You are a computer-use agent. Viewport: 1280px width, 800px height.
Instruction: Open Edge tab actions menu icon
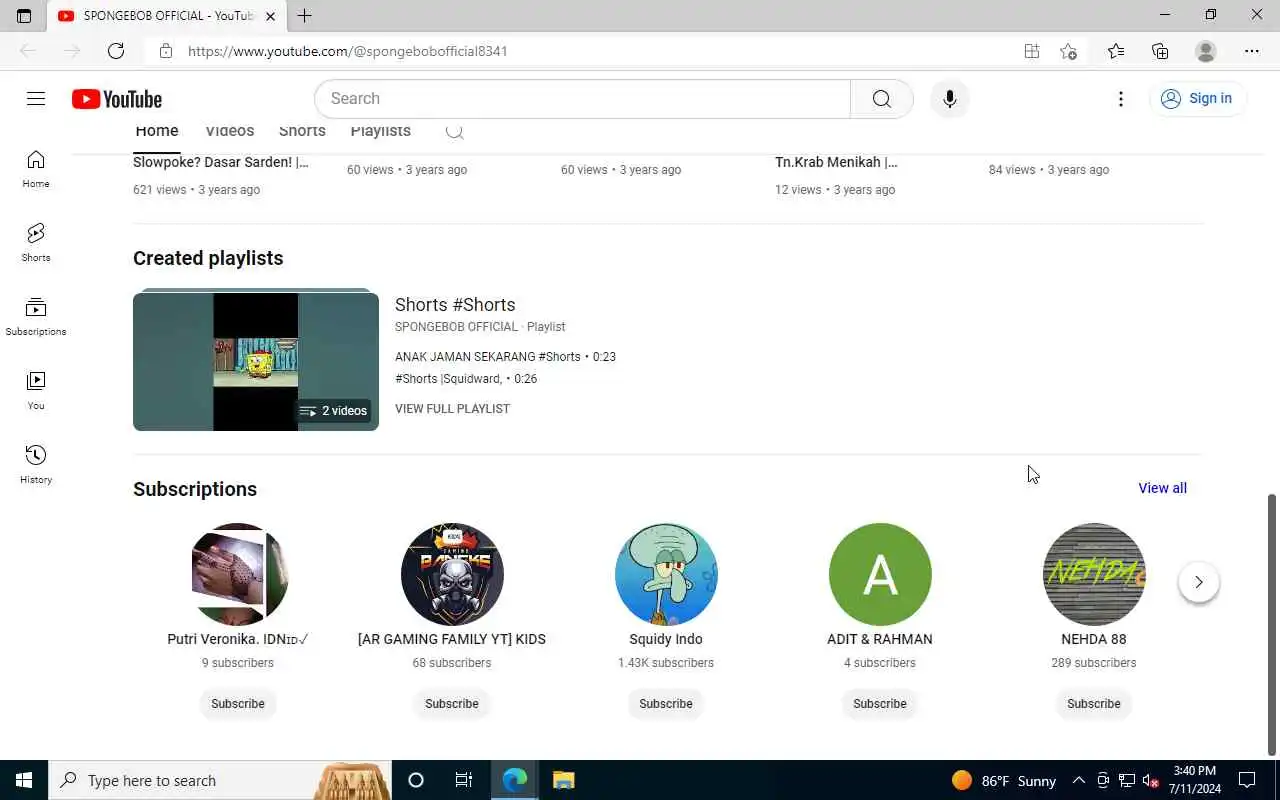coord(24,16)
